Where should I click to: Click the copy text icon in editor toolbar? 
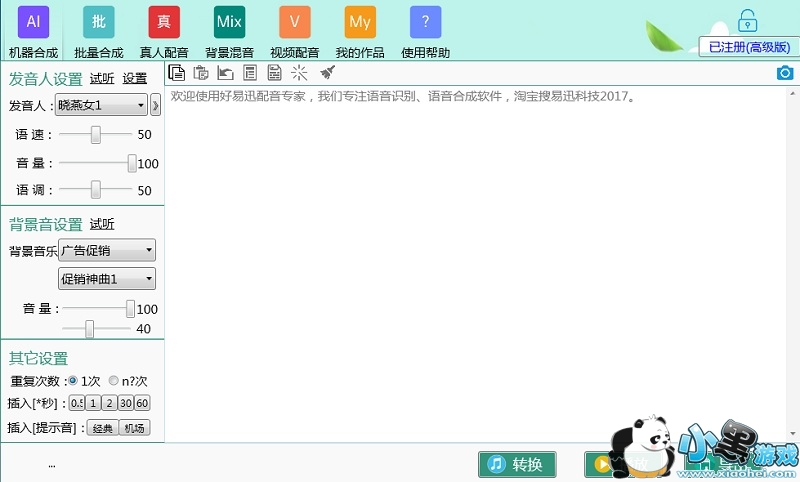coord(177,72)
